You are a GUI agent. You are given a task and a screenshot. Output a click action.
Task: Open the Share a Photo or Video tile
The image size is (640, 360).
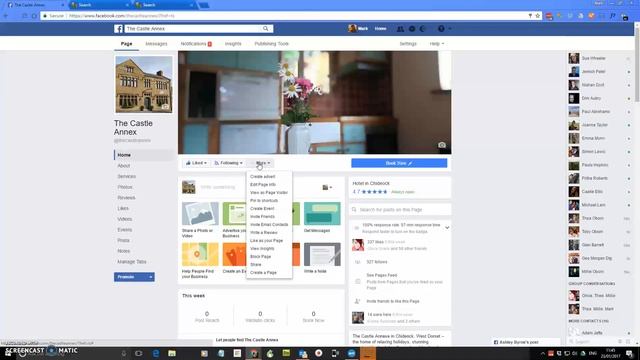click(x=200, y=220)
